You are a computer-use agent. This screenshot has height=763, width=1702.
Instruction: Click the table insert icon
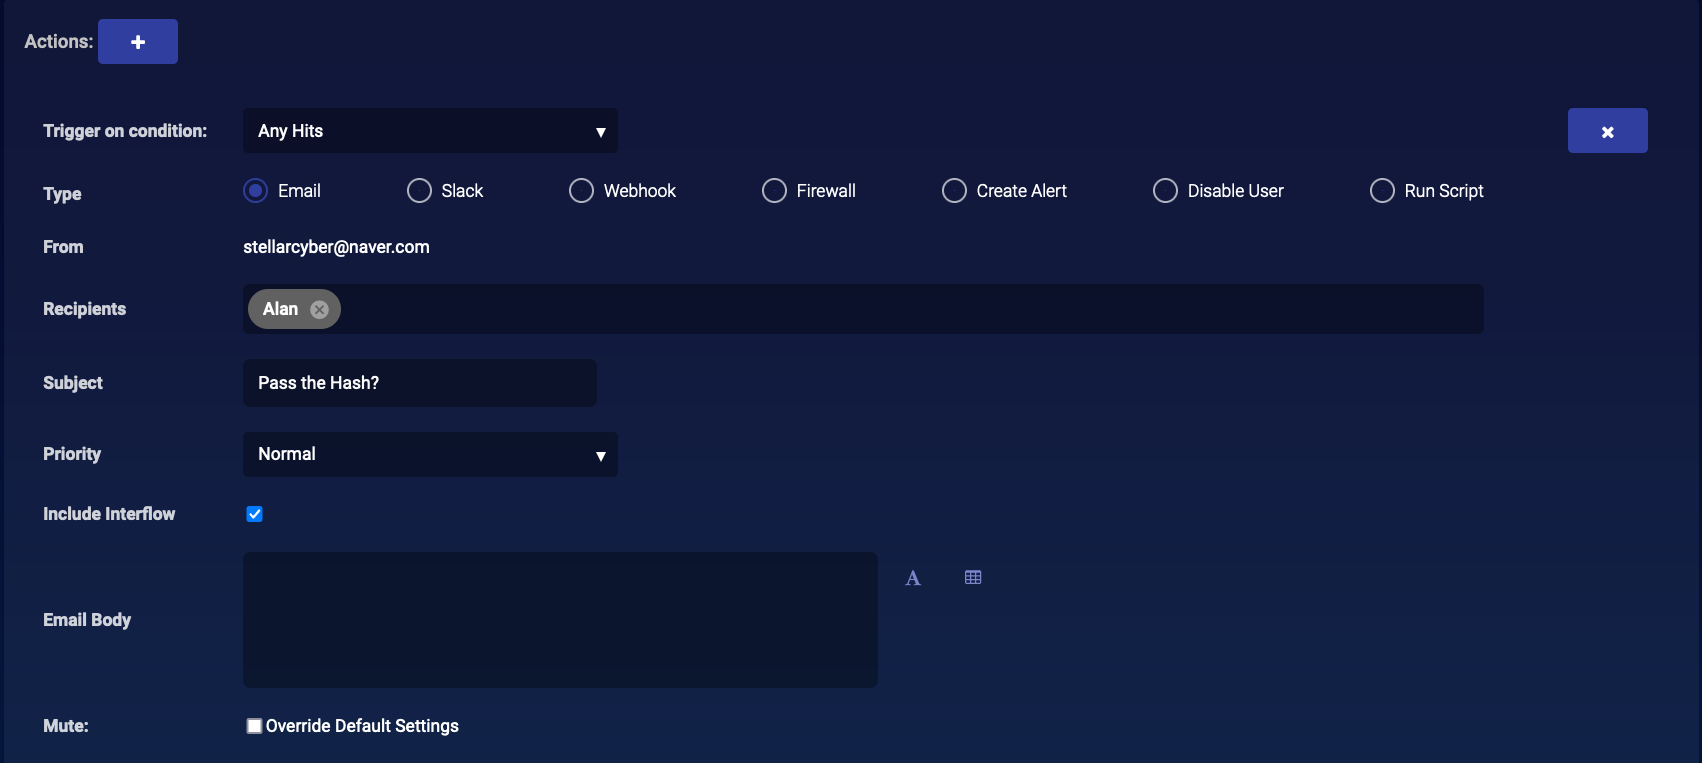coord(973,578)
